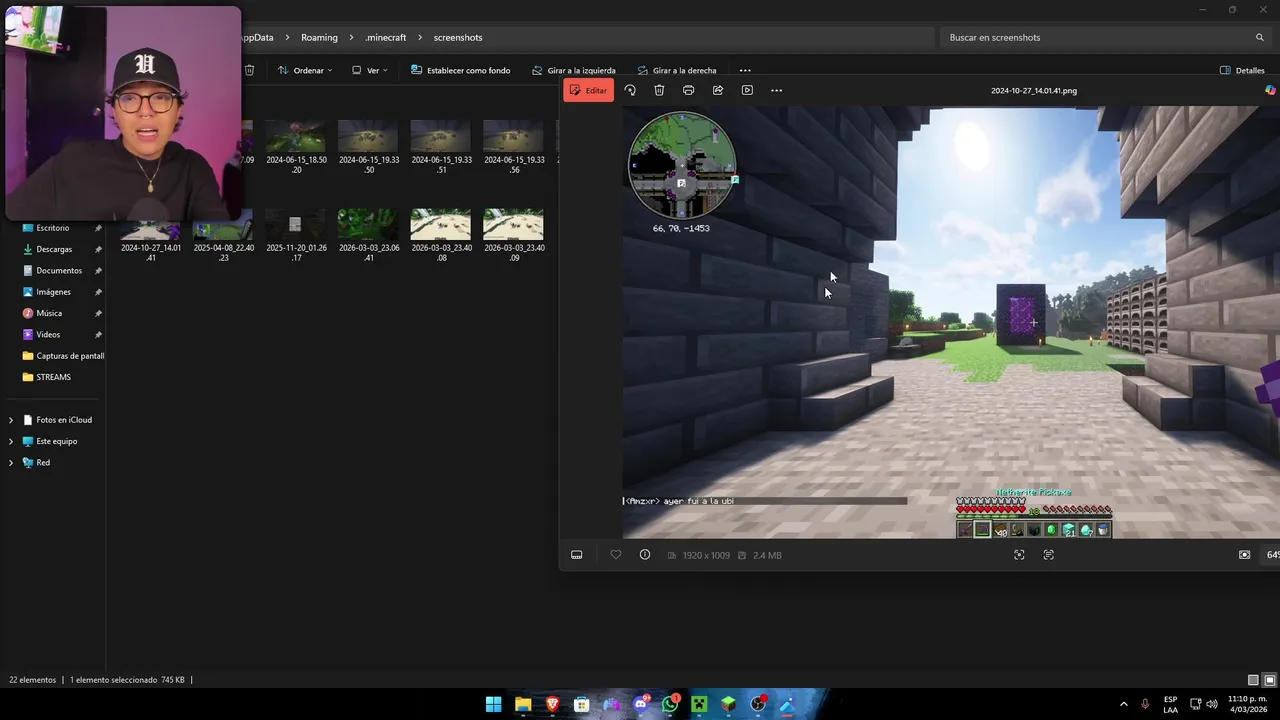Open the Ver view dropdown

(370, 70)
